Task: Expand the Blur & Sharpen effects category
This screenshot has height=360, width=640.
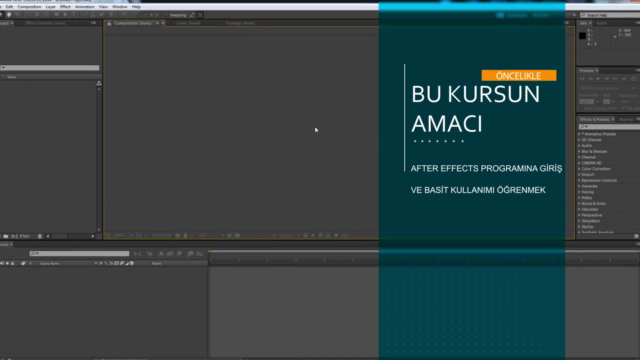Action: point(579,151)
